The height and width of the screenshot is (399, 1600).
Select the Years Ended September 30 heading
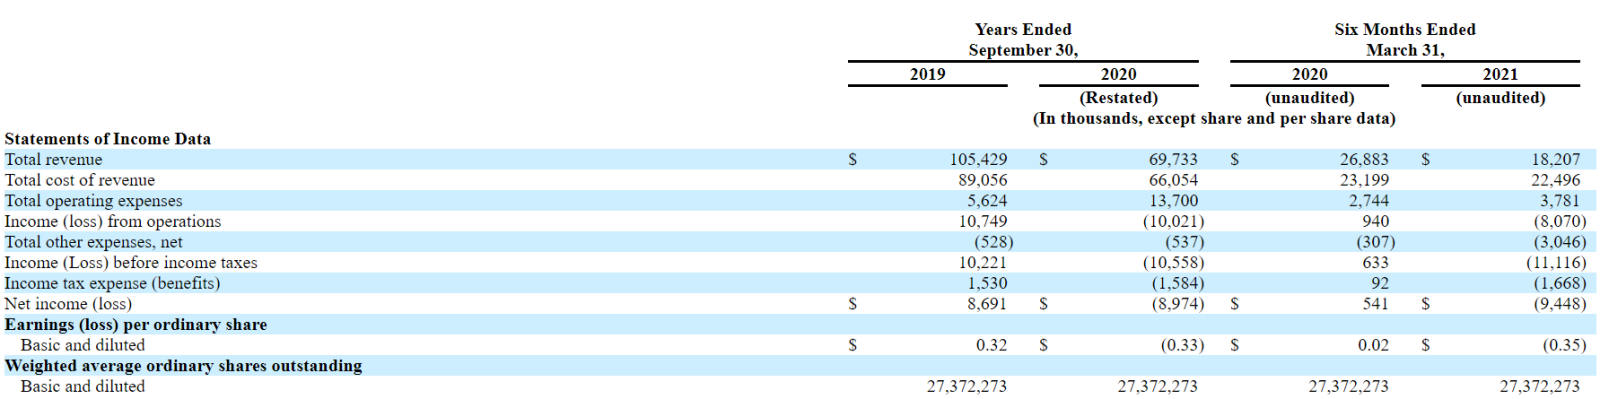[x=1023, y=40]
